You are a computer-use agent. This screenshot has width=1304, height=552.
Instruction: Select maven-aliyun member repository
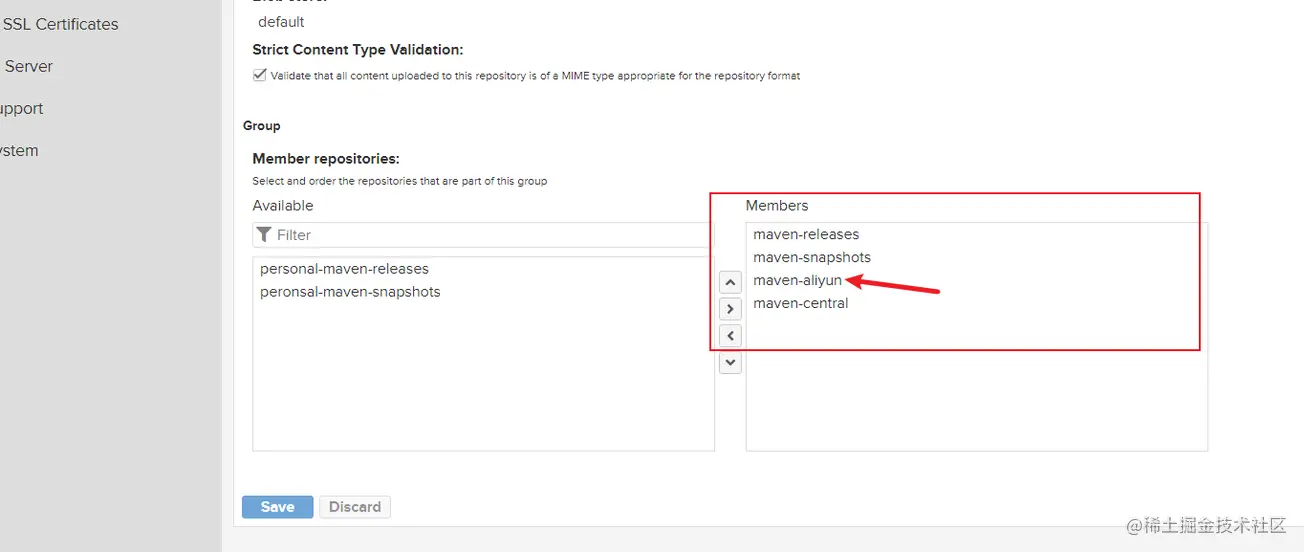798,280
